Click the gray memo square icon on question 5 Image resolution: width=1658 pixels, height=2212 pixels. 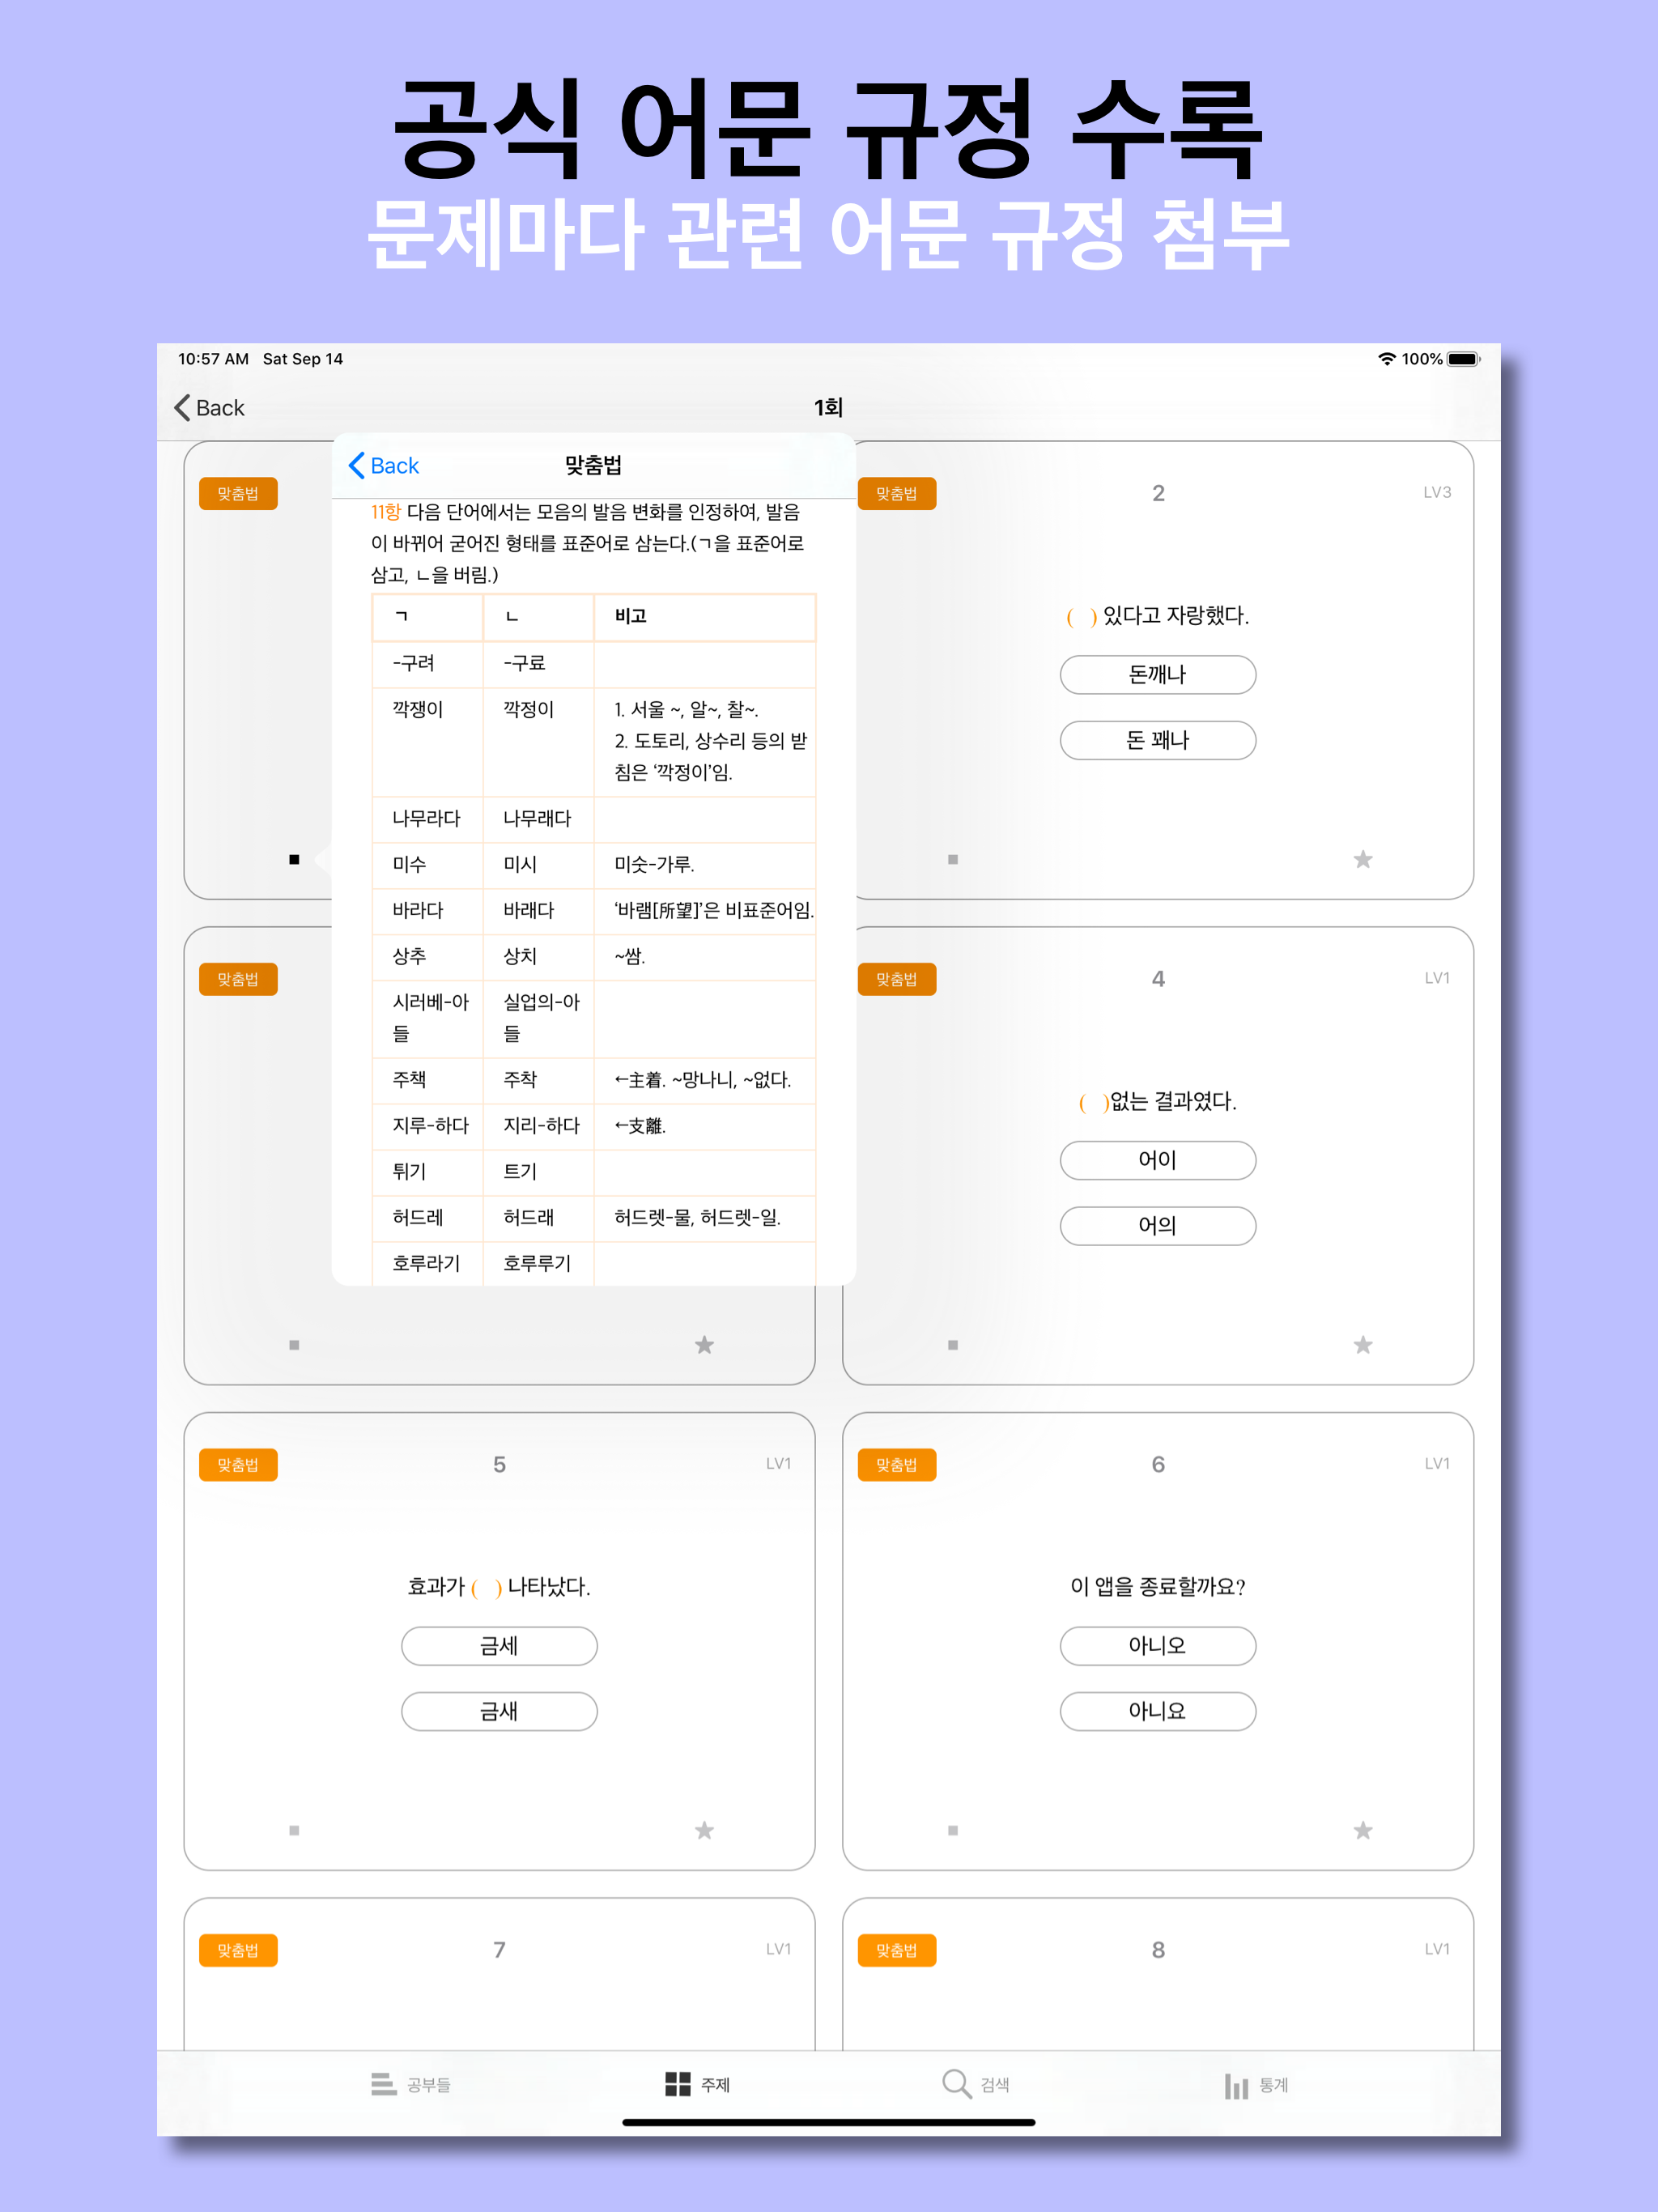293,1830
